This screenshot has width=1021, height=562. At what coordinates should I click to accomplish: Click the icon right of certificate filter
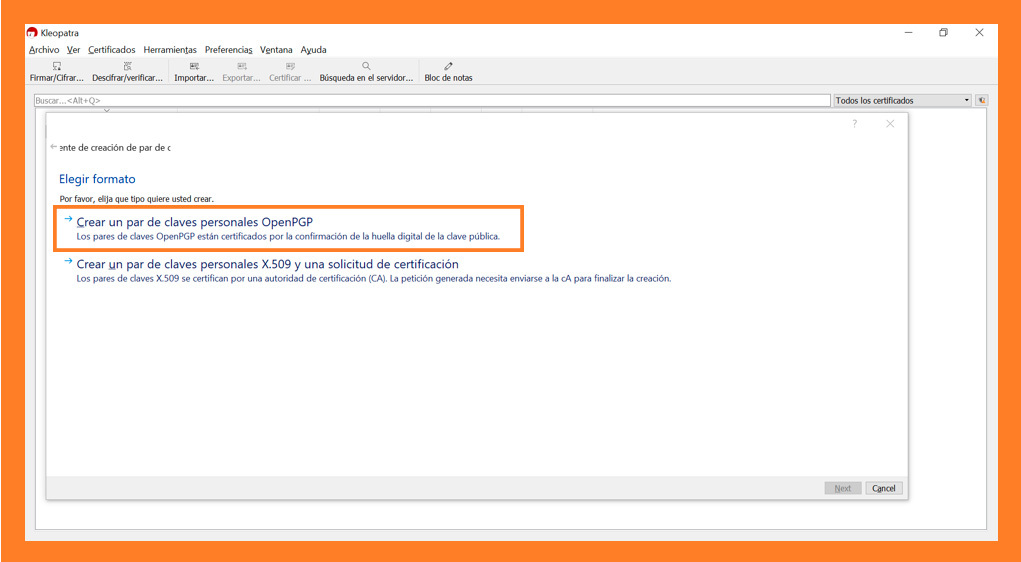pyautogui.click(x=981, y=100)
